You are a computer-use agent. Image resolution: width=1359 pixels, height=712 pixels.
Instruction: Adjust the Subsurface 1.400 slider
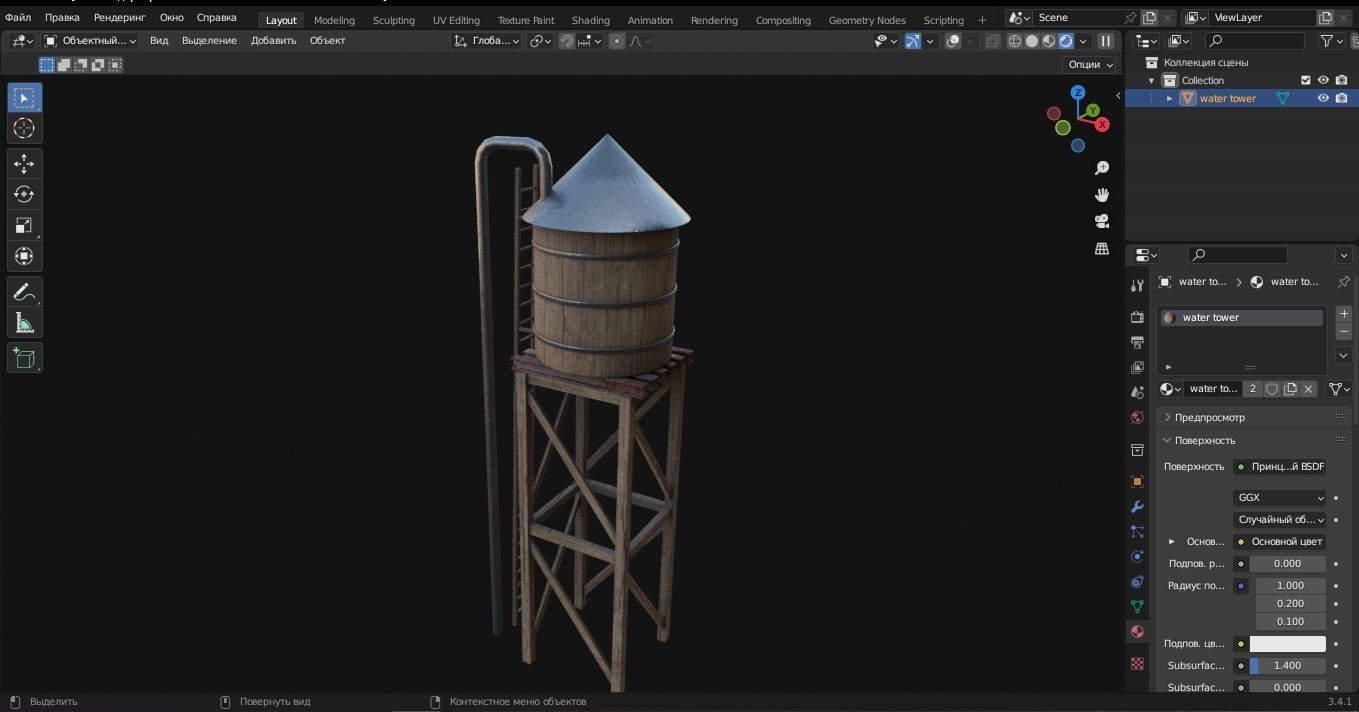(1288, 666)
